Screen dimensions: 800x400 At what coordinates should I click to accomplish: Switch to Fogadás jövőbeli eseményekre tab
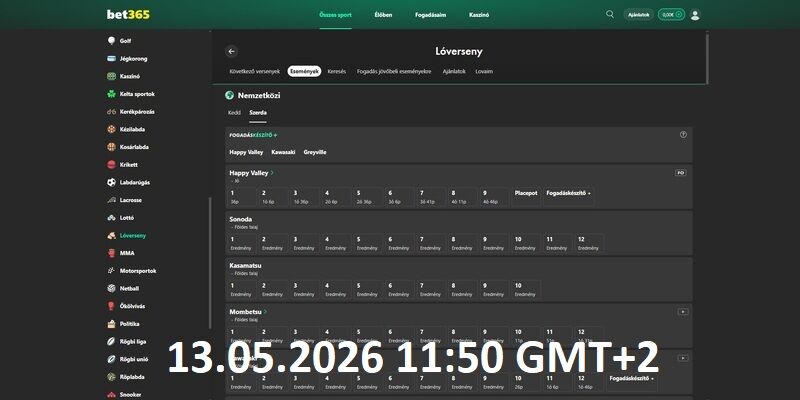click(x=394, y=71)
